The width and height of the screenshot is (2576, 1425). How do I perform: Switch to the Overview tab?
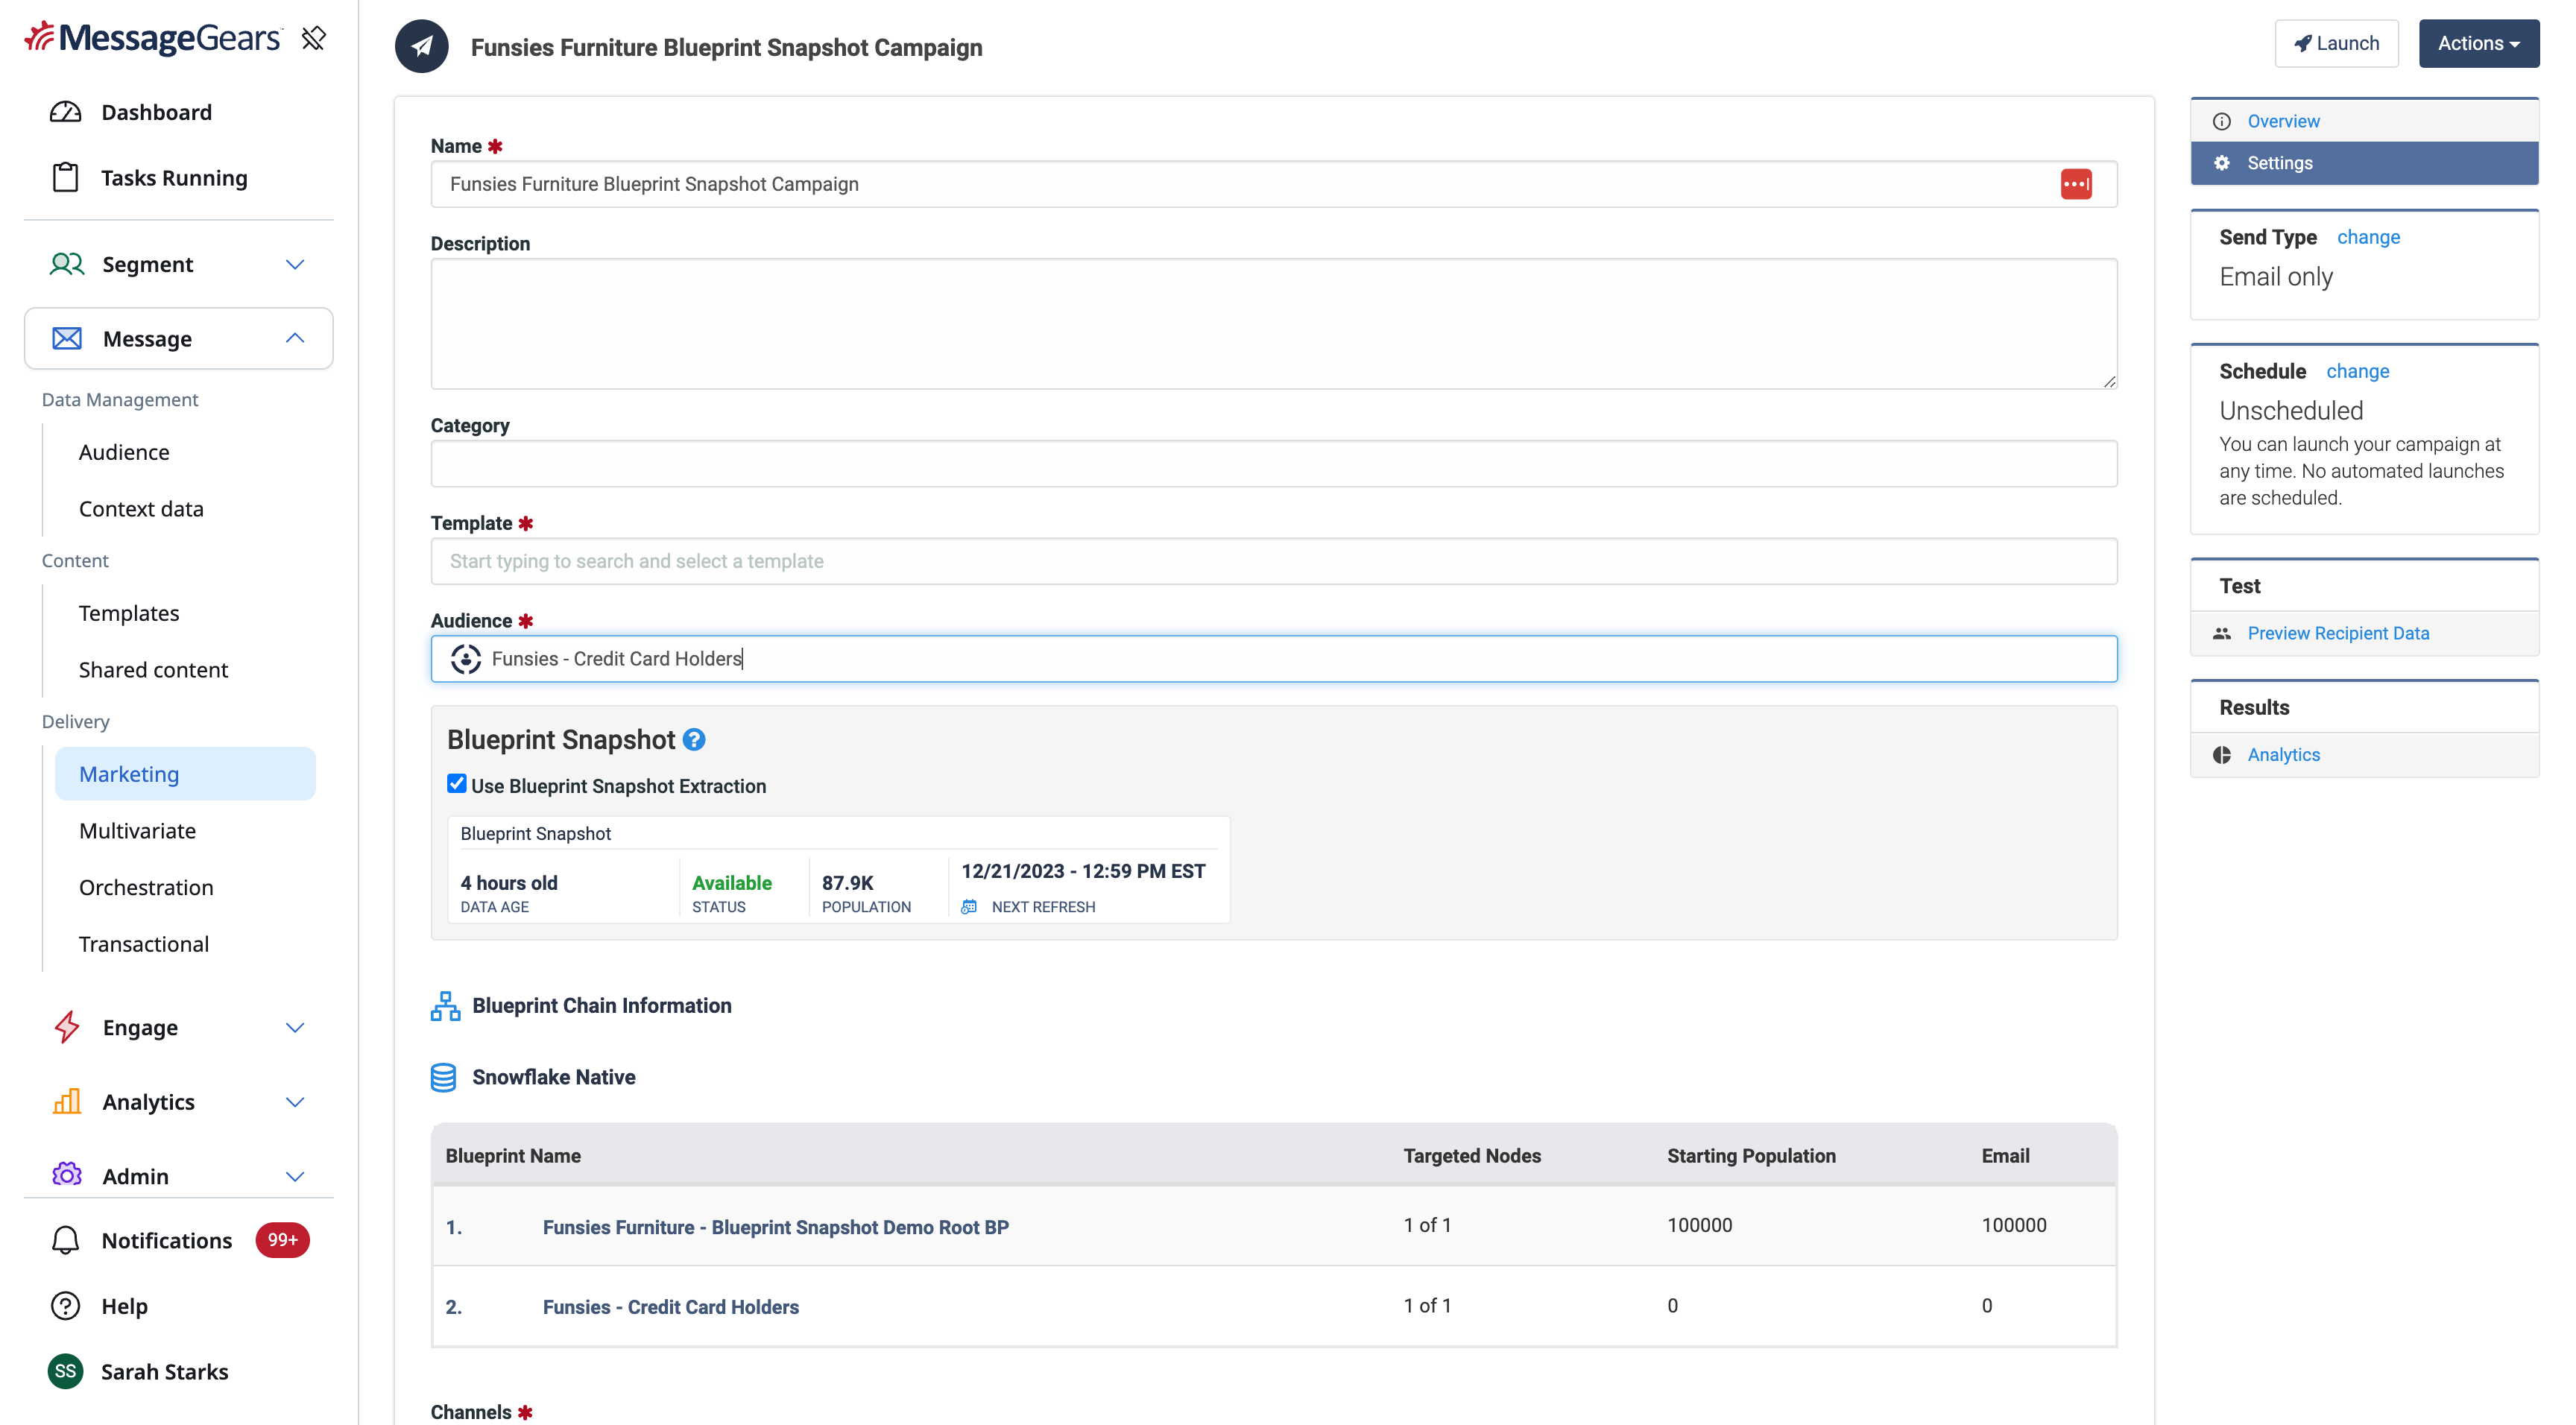click(x=2365, y=122)
